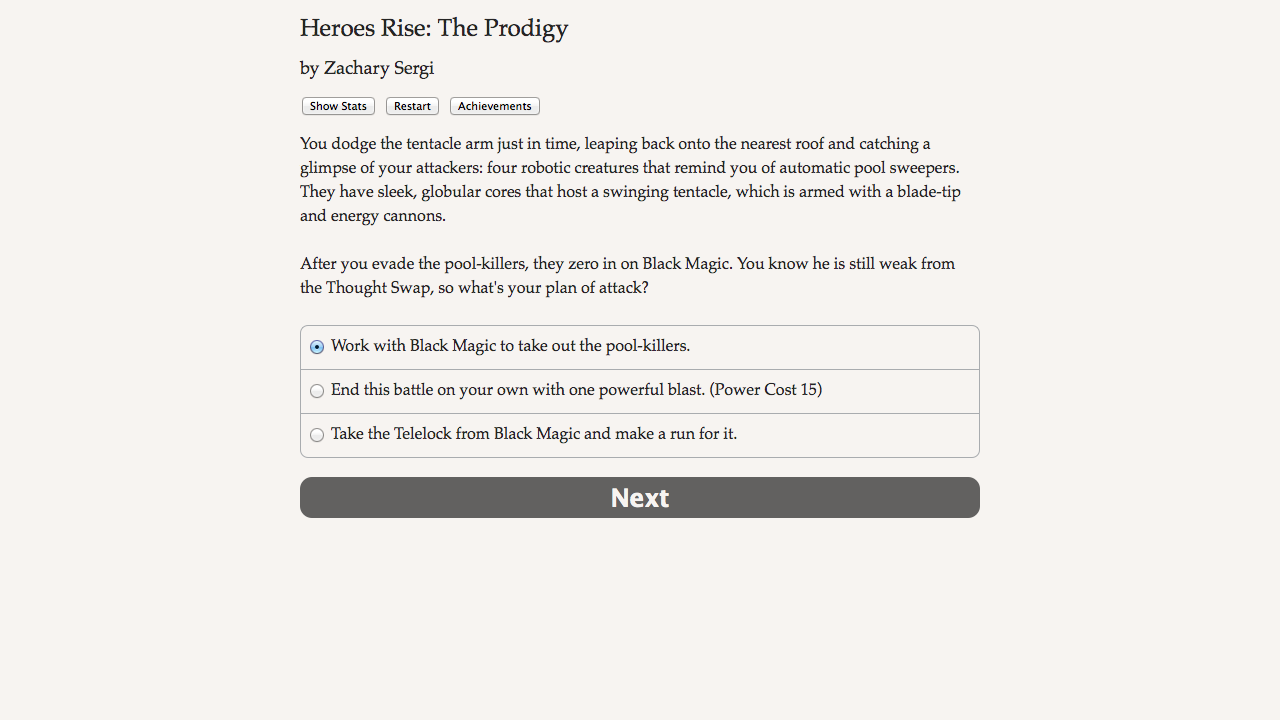The height and width of the screenshot is (720, 1280).
Task: Click empty space in the powerful blast row
Action: tap(900, 391)
